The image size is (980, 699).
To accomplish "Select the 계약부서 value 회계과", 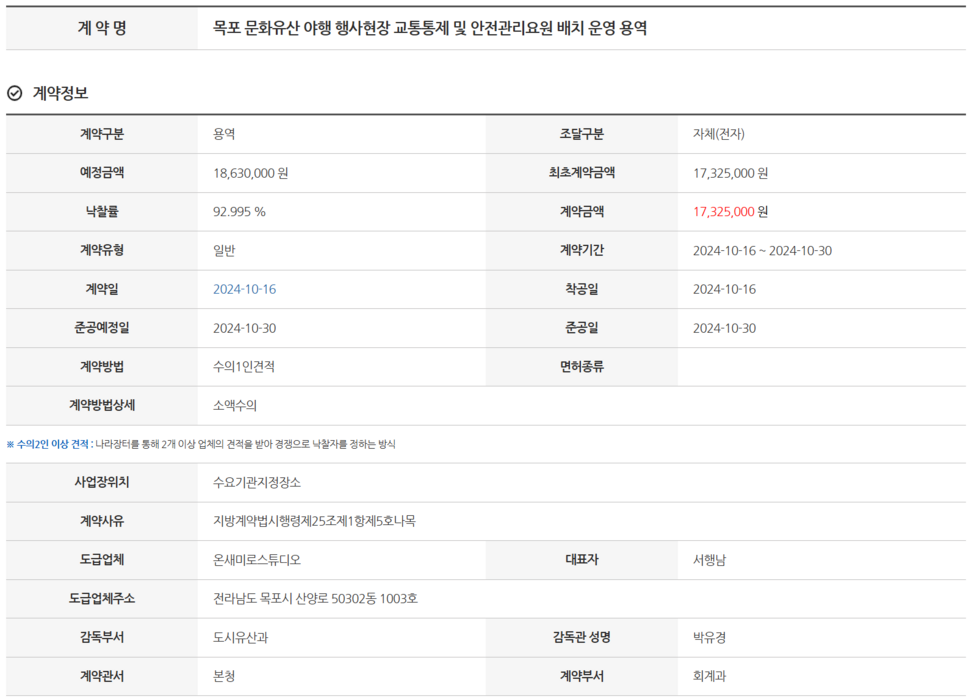I will point(709,676).
